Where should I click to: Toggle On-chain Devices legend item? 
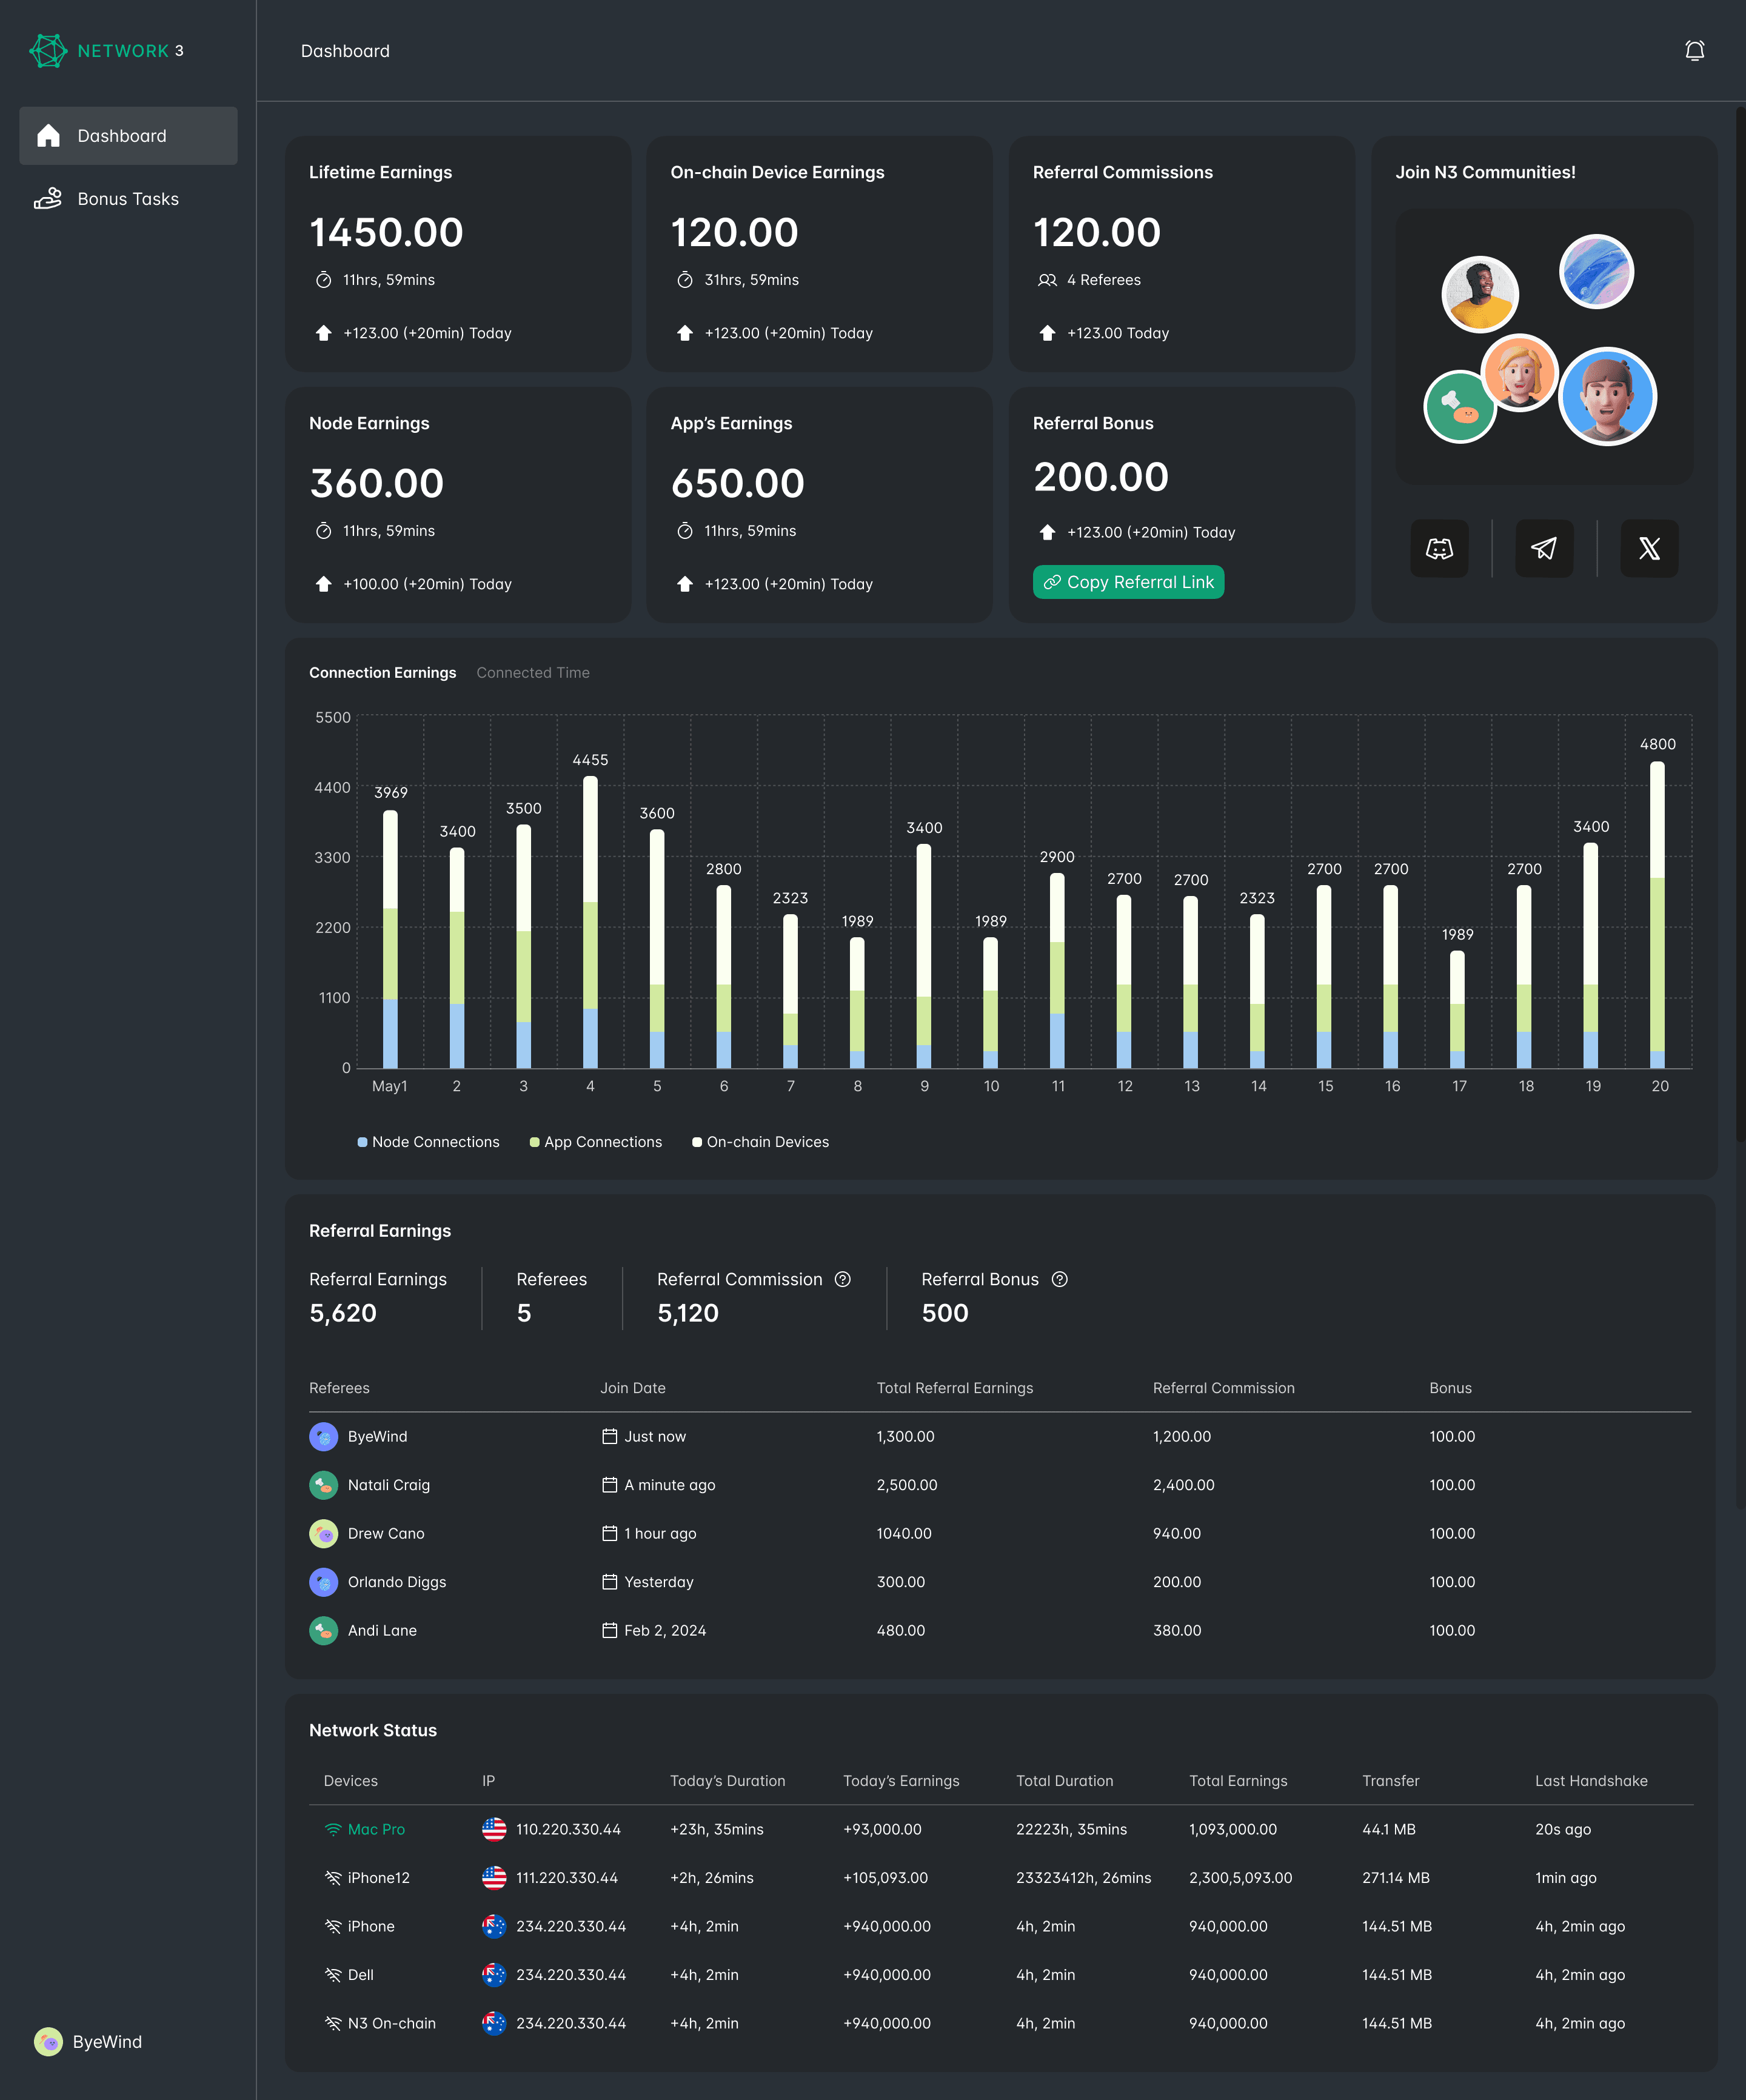click(761, 1142)
